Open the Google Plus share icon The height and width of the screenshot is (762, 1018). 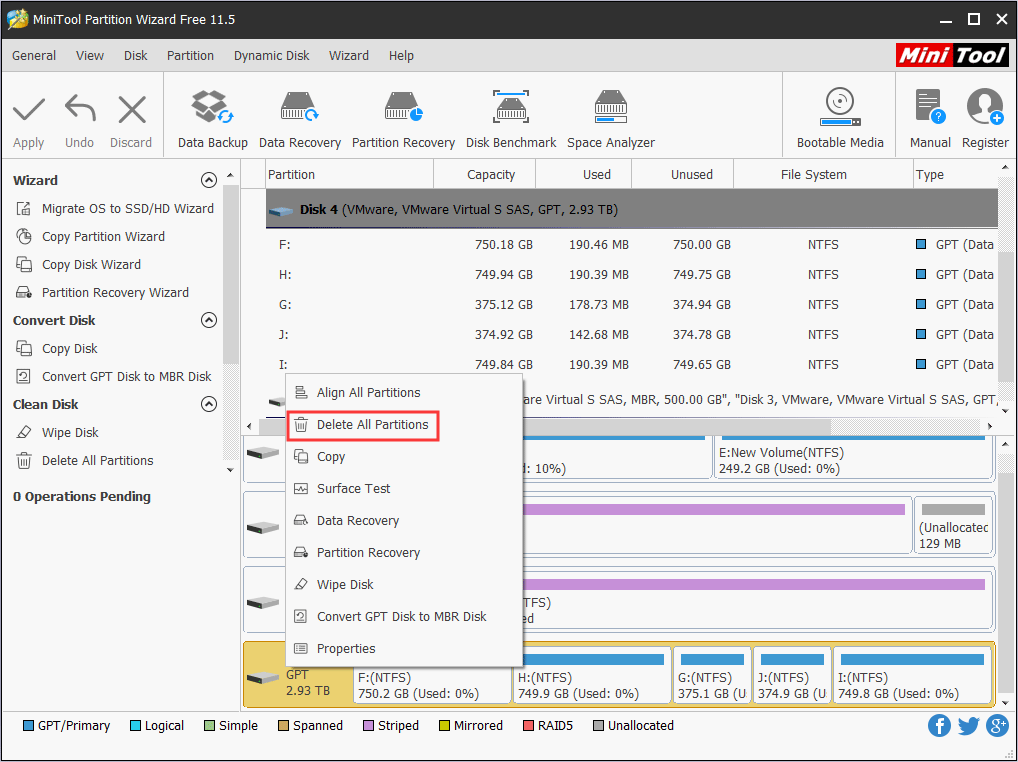tap(997, 726)
